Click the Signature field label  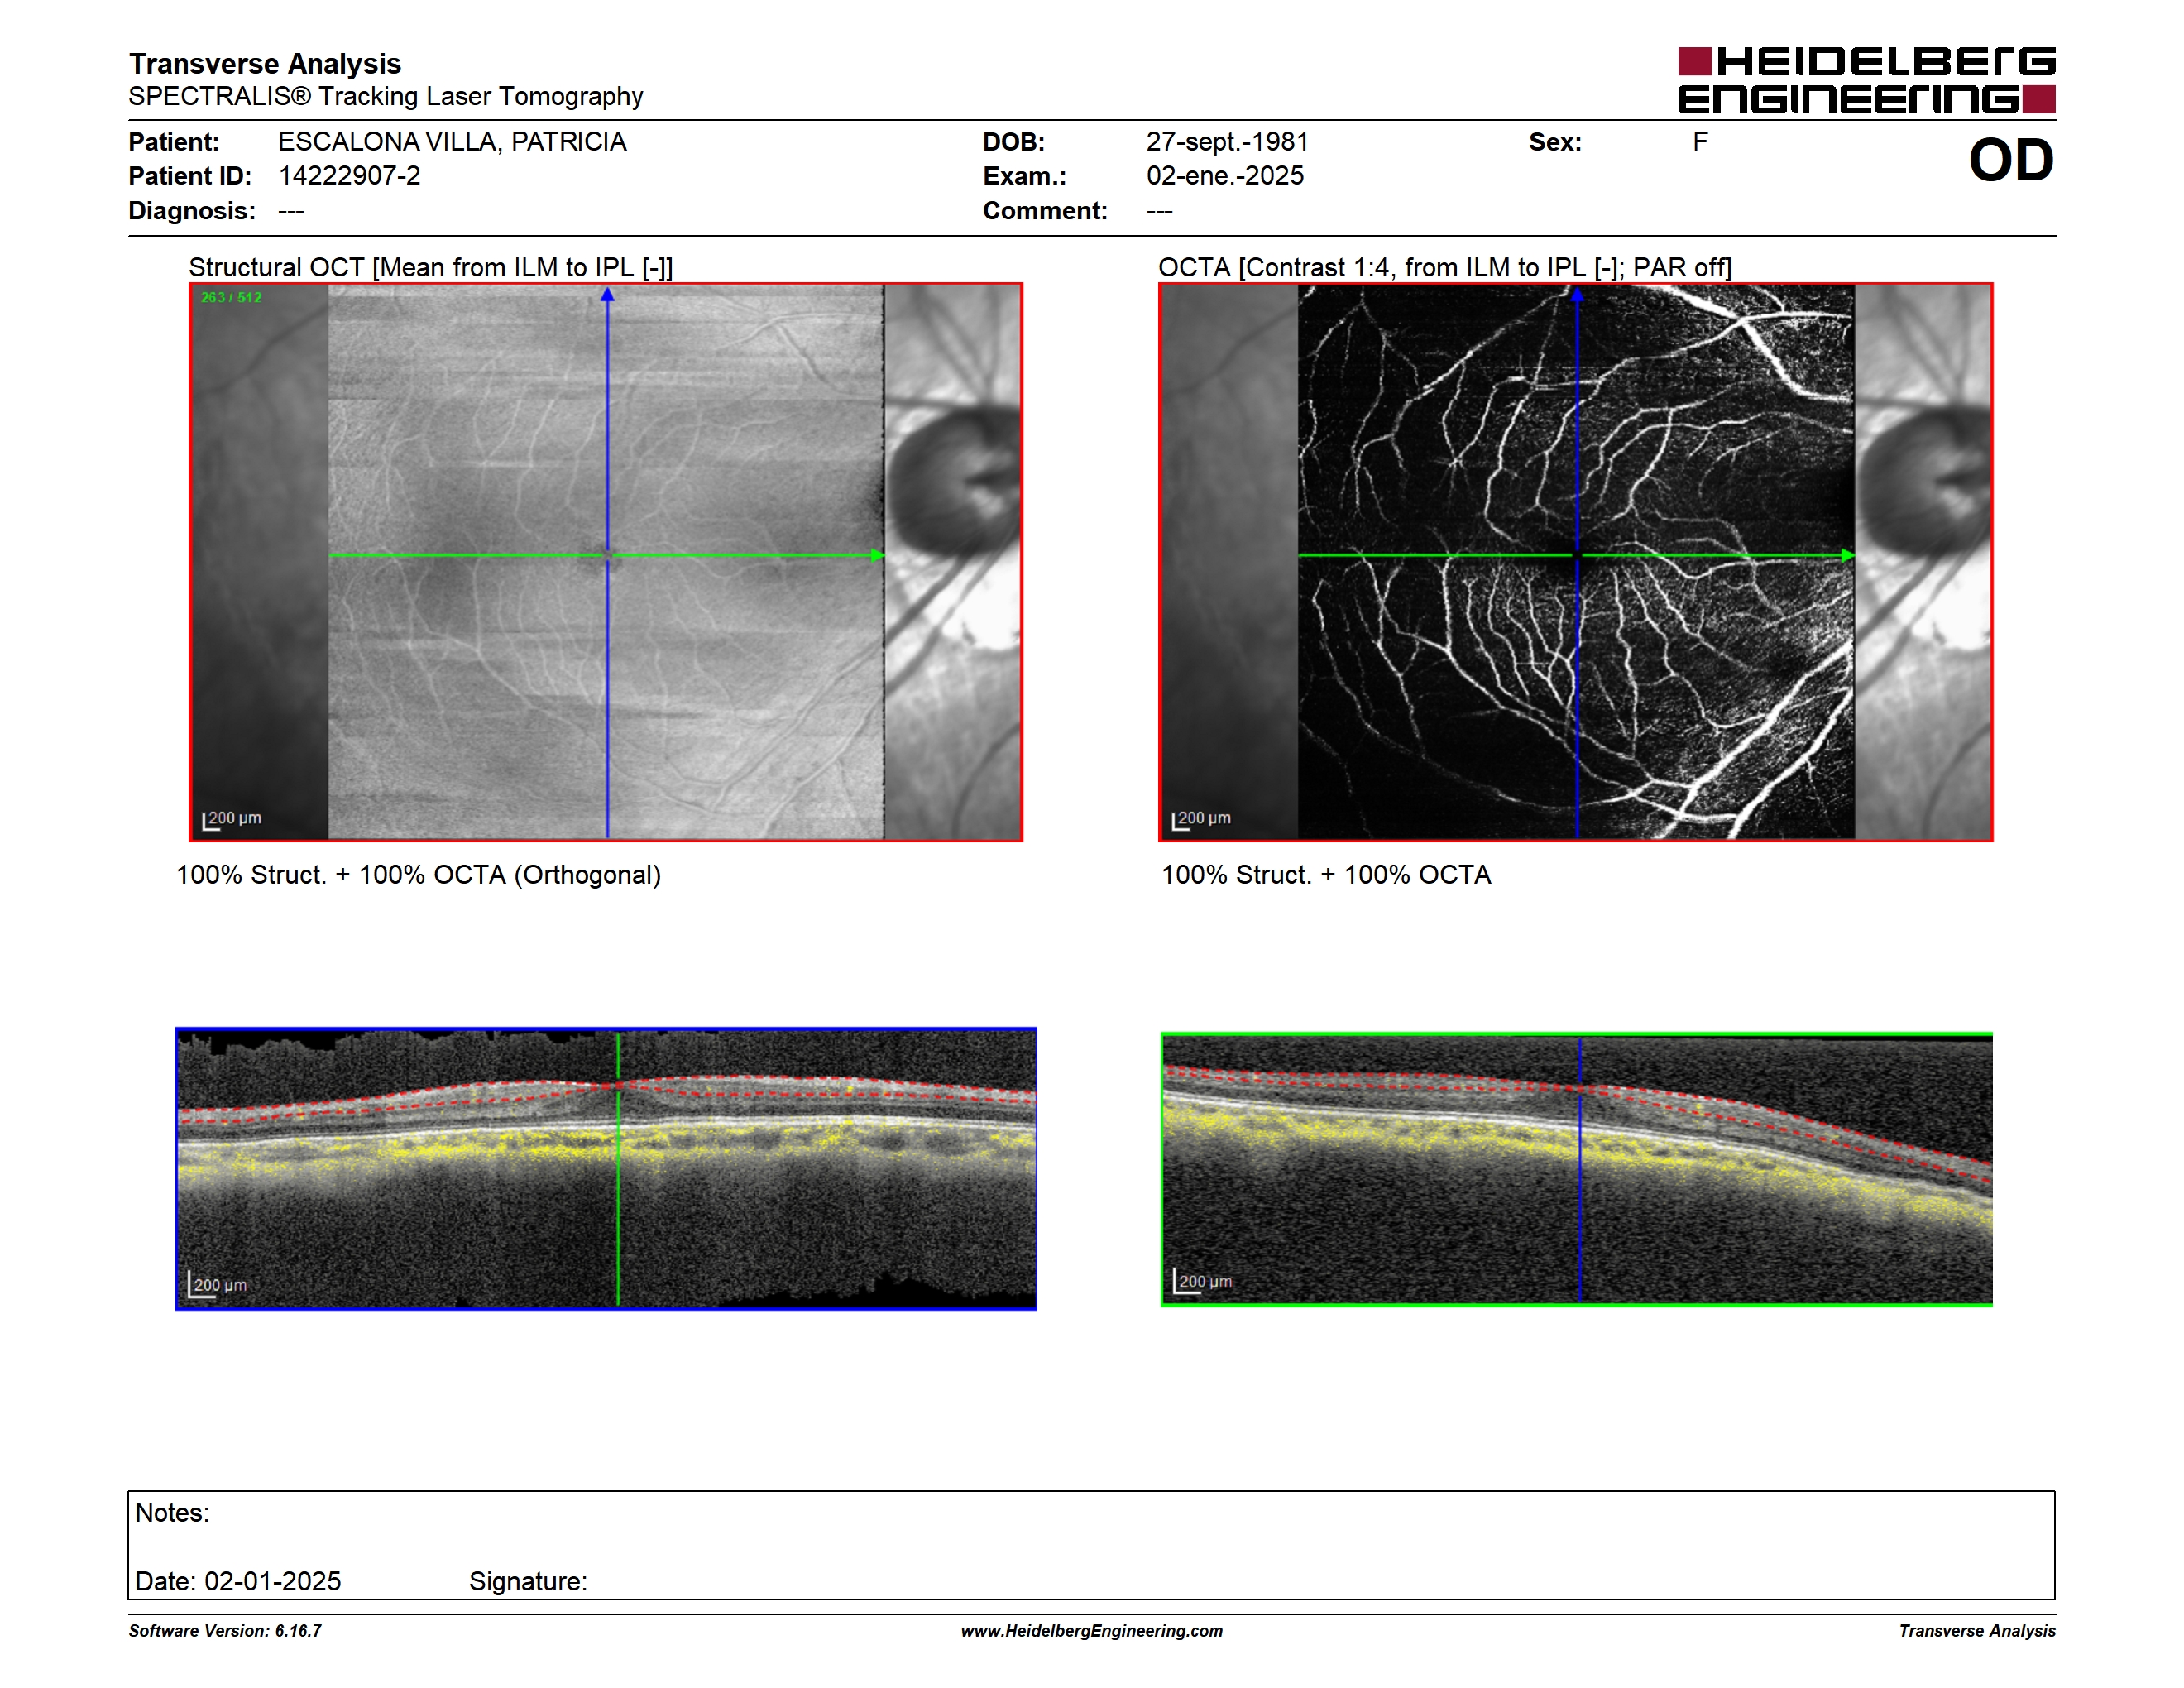(528, 1582)
